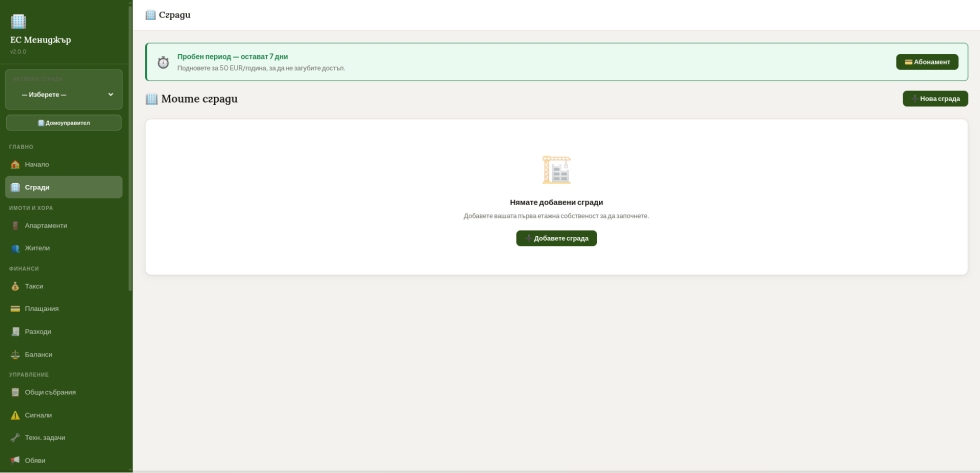Screen dimensions: 980x473
Task: Click the dropdown chevron beside Изберете
Action: point(110,95)
